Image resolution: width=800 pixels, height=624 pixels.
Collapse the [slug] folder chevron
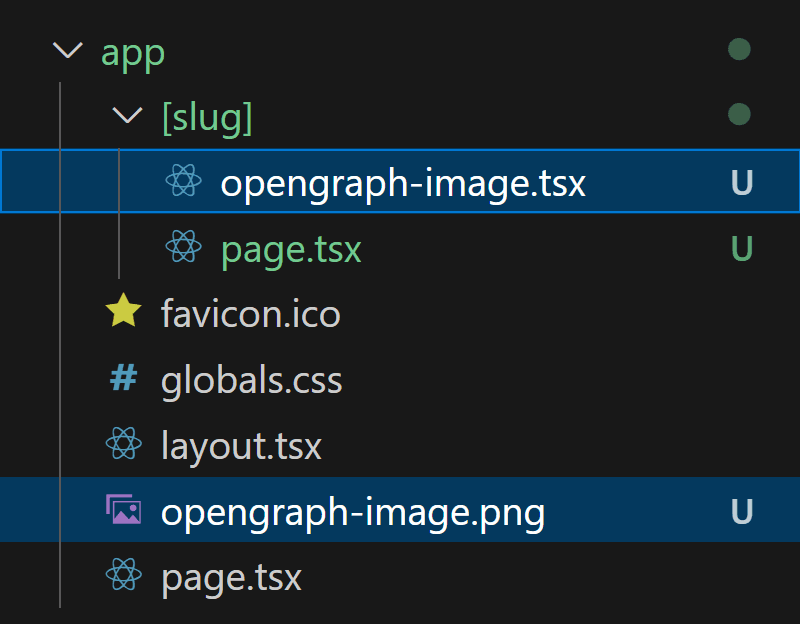click(x=127, y=116)
